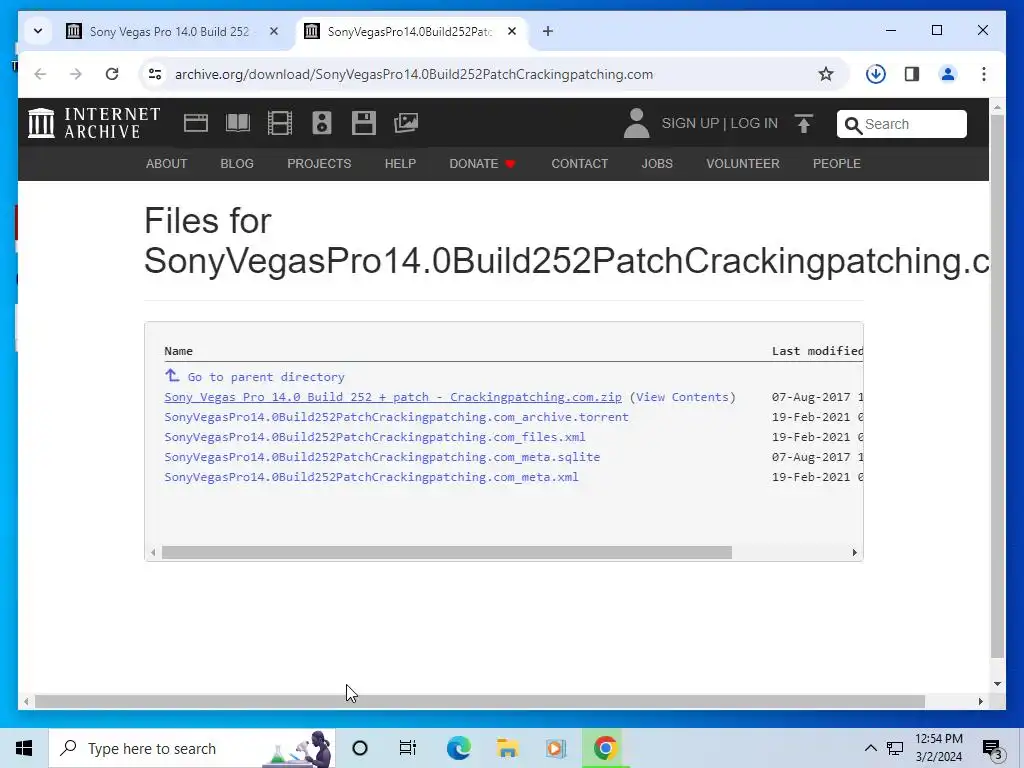Click the LOG IN link
1024x768 pixels.
click(x=754, y=123)
